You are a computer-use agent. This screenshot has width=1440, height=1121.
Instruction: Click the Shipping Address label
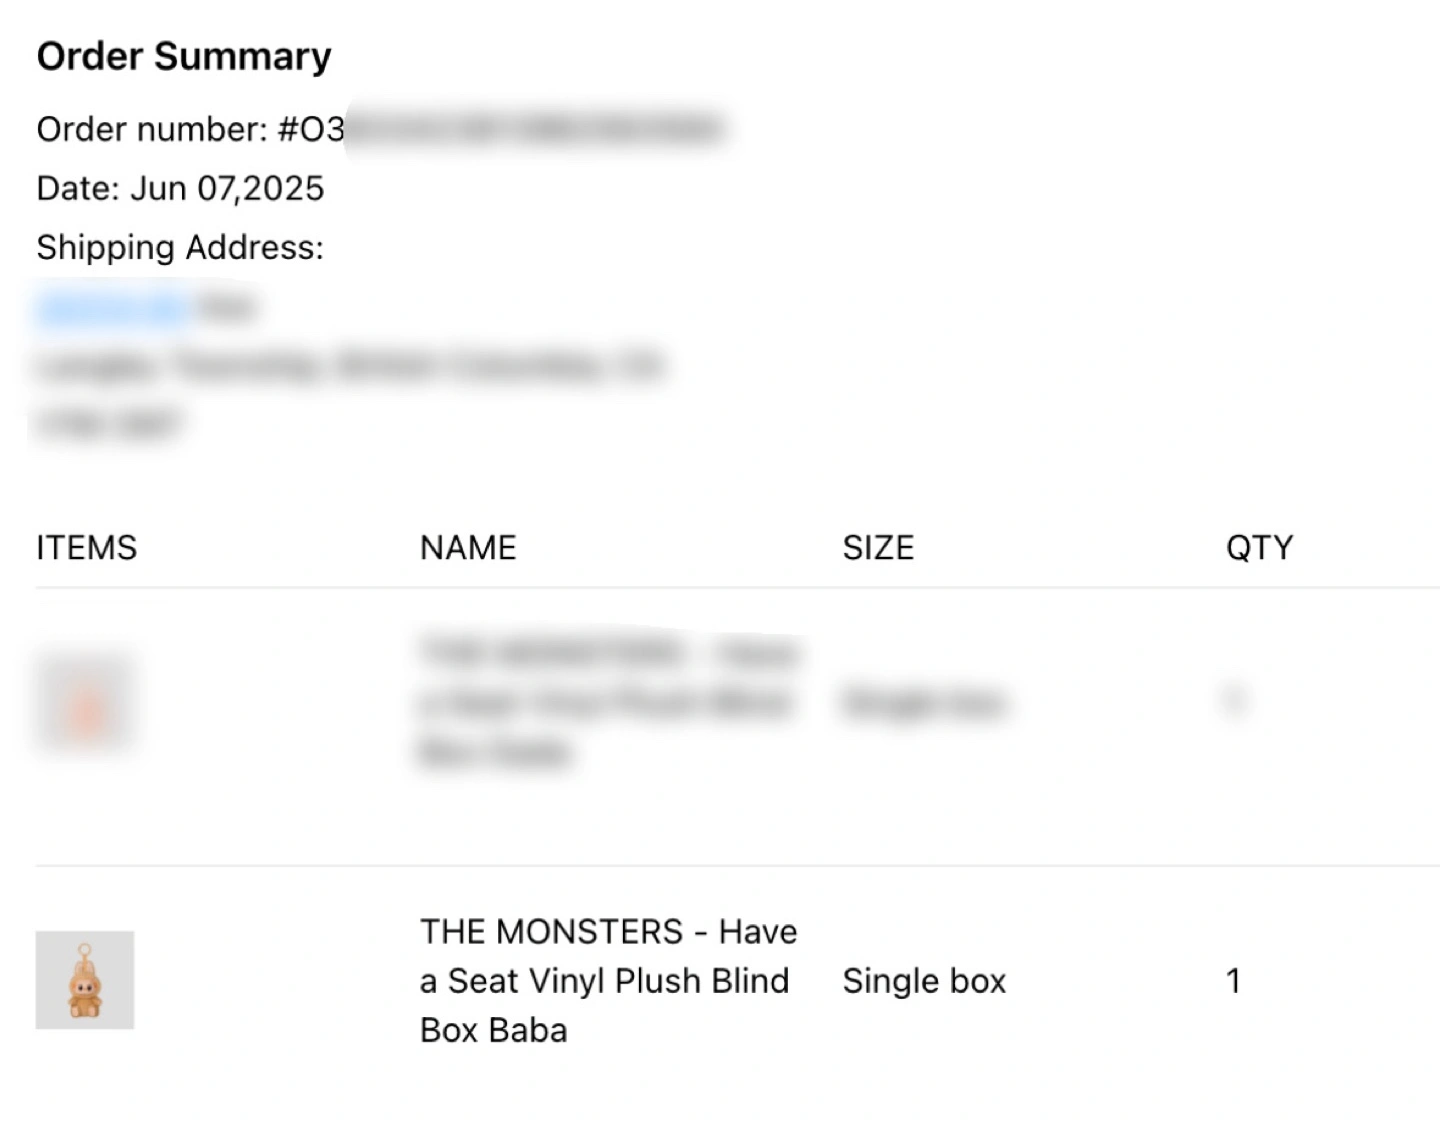click(x=180, y=247)
